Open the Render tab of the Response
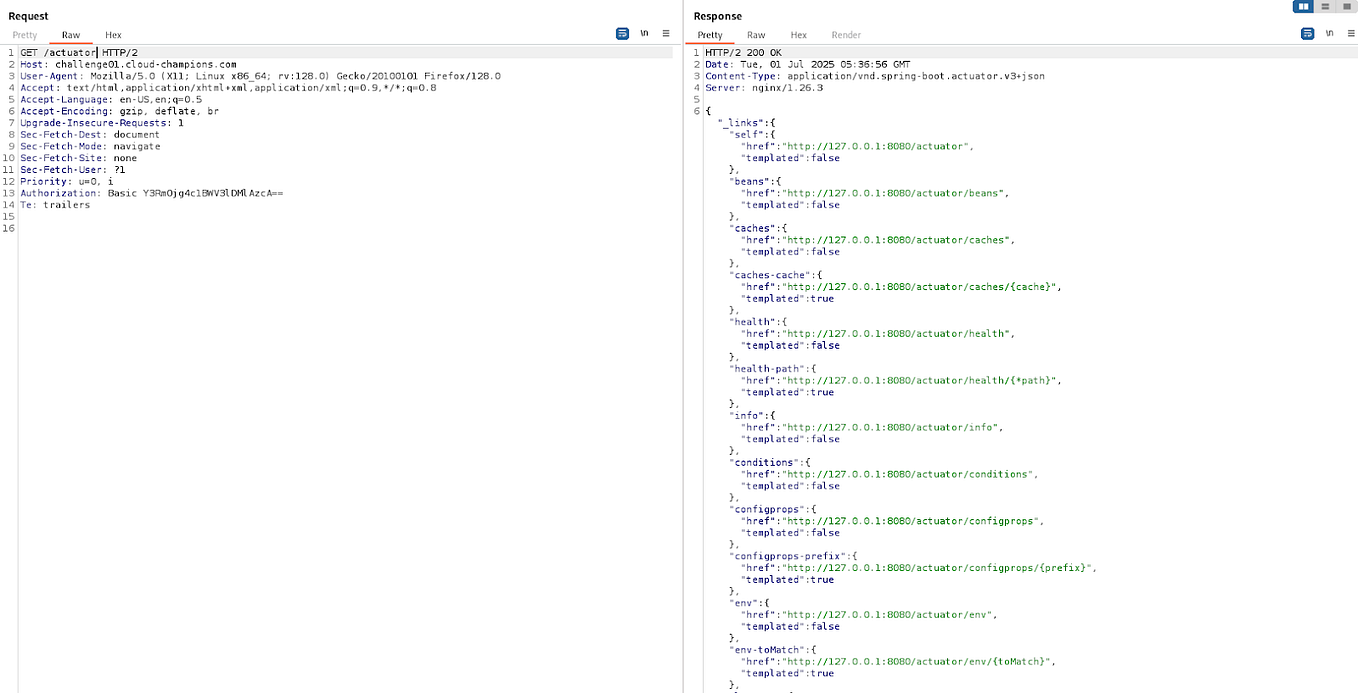The width and height of the screenshot is (1358, 693). coord(846,34)
